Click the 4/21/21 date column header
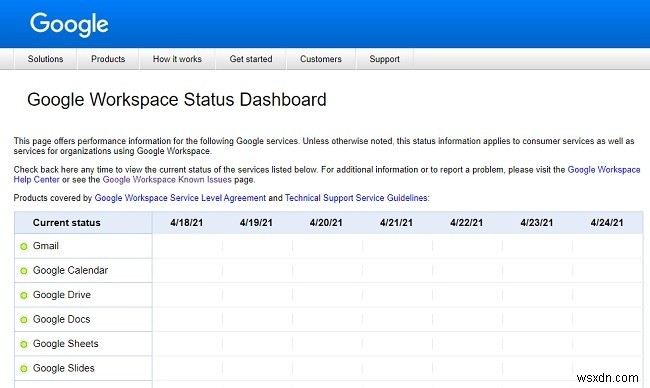Viewport: 650px width, 388px height. tap(396, 223)
